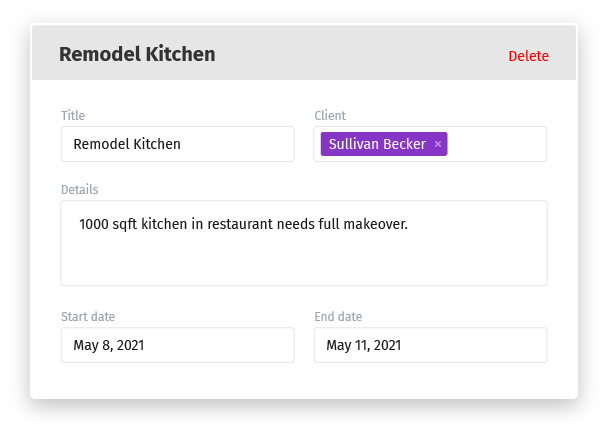This screenshot has height=436, width=608.
Task: Select the Sullivan Becker client tag name
Action: [377, 144]
